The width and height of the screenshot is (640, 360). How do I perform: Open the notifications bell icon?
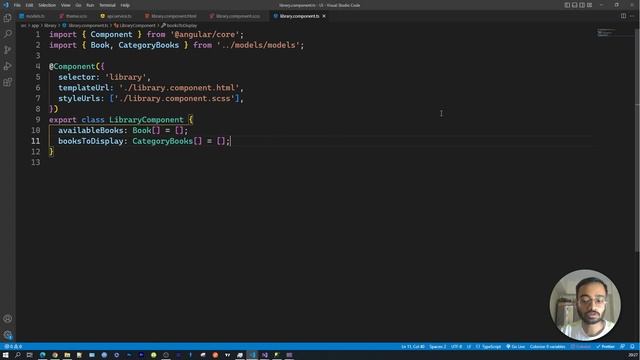[x=632, y=347]
